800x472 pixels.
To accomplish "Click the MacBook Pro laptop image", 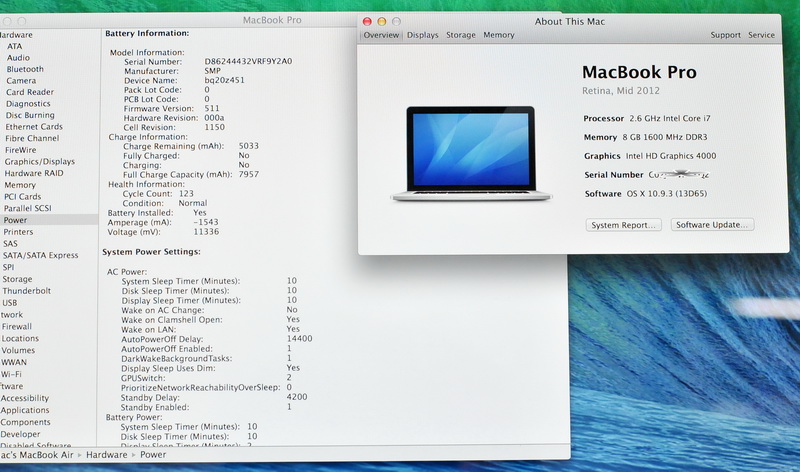I will [x=471, y=154].
